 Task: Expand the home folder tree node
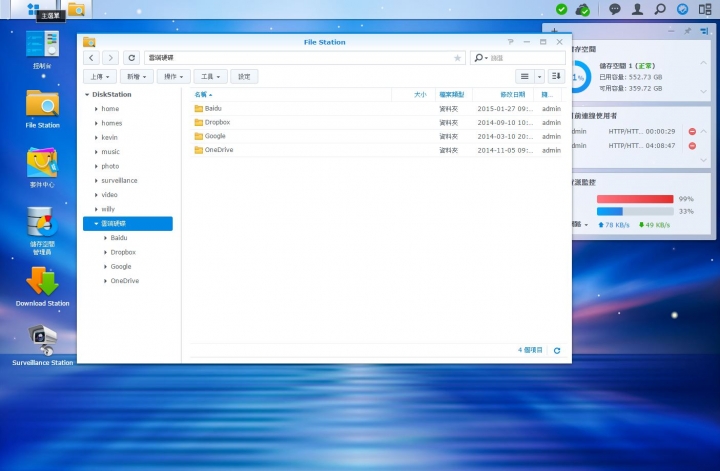tap(96, 109)
